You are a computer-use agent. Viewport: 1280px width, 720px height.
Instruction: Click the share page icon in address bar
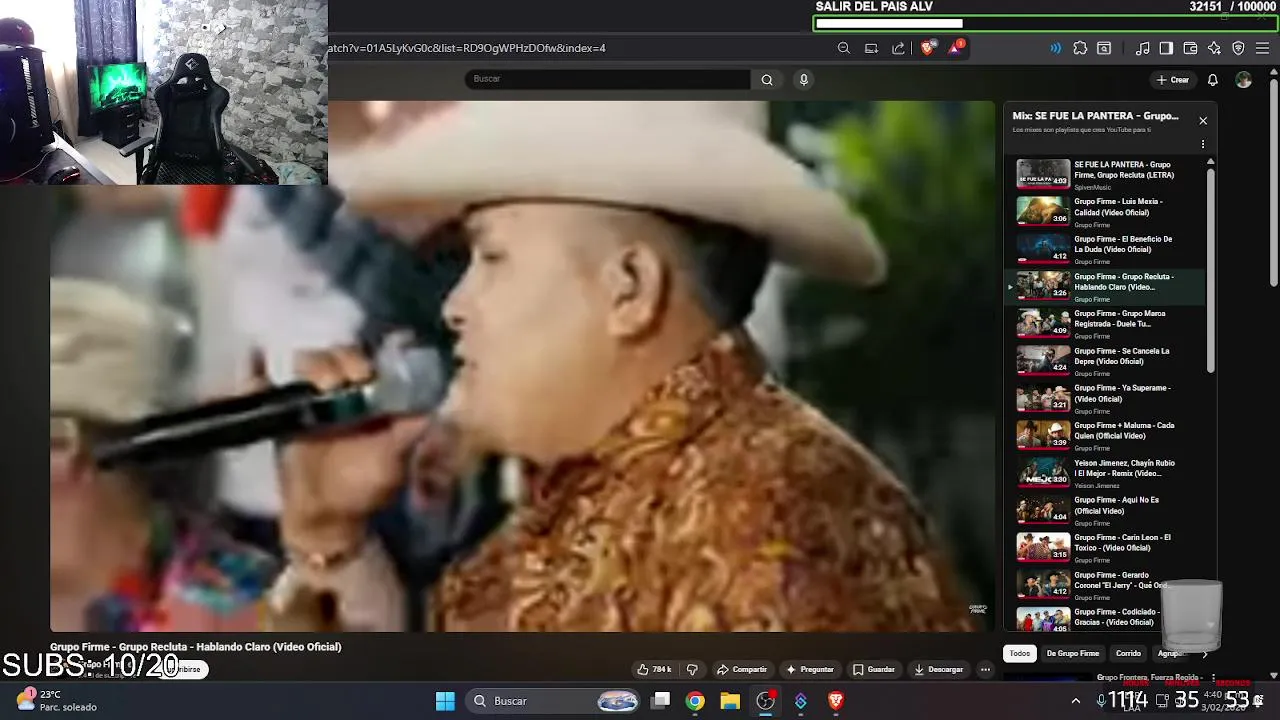click(x=898, y=48)
